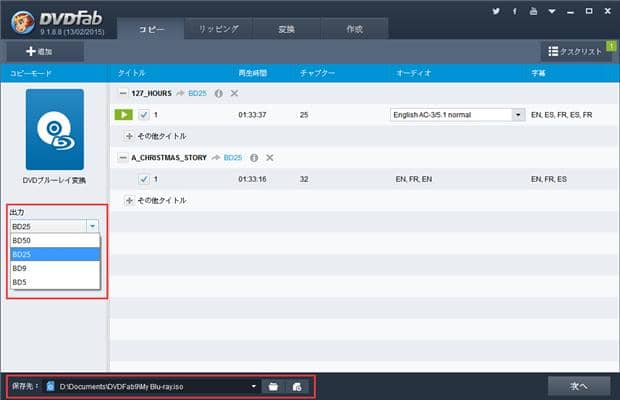Click the A_CHRISTMAS_STORY source name
Screen dimensions: 620x400
(x=169, y=158)
